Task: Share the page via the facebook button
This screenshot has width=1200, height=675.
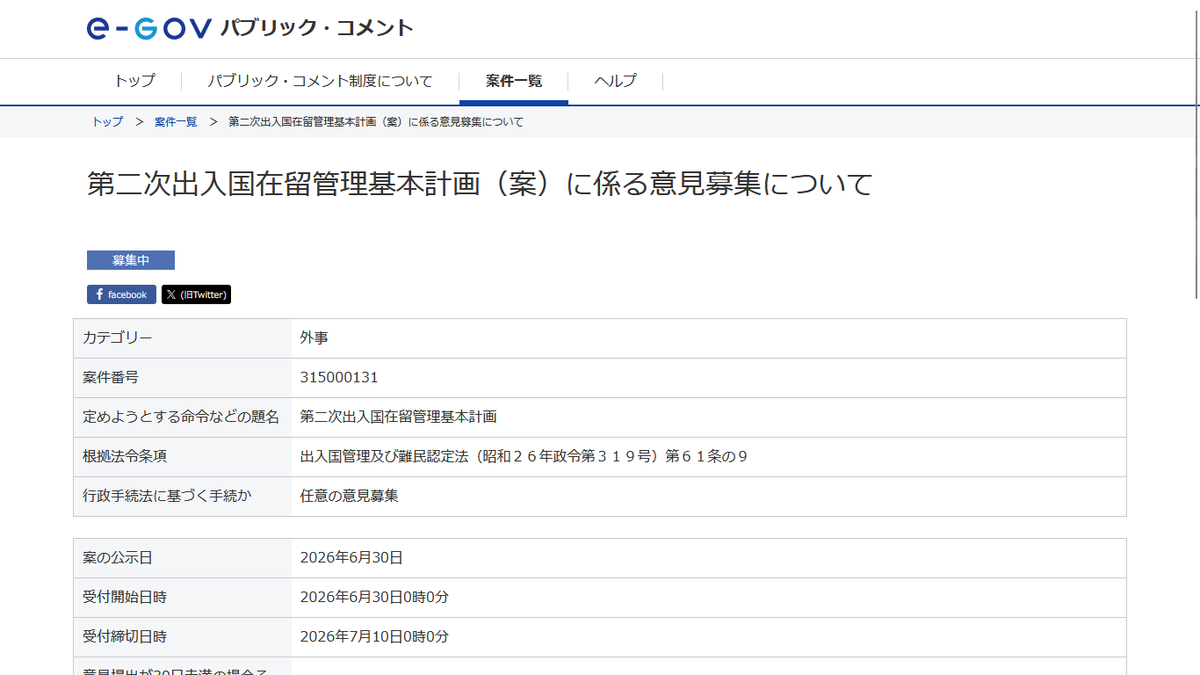Action: (121, 294)
